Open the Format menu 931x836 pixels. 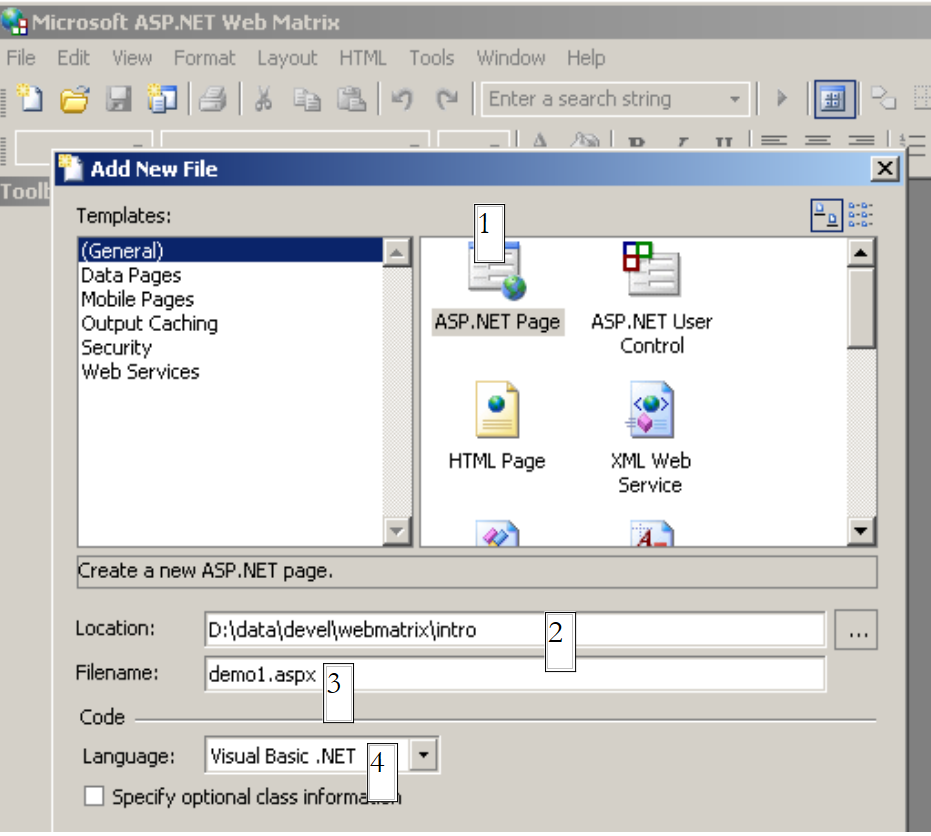pyautogui.click(x=204, y=58)
